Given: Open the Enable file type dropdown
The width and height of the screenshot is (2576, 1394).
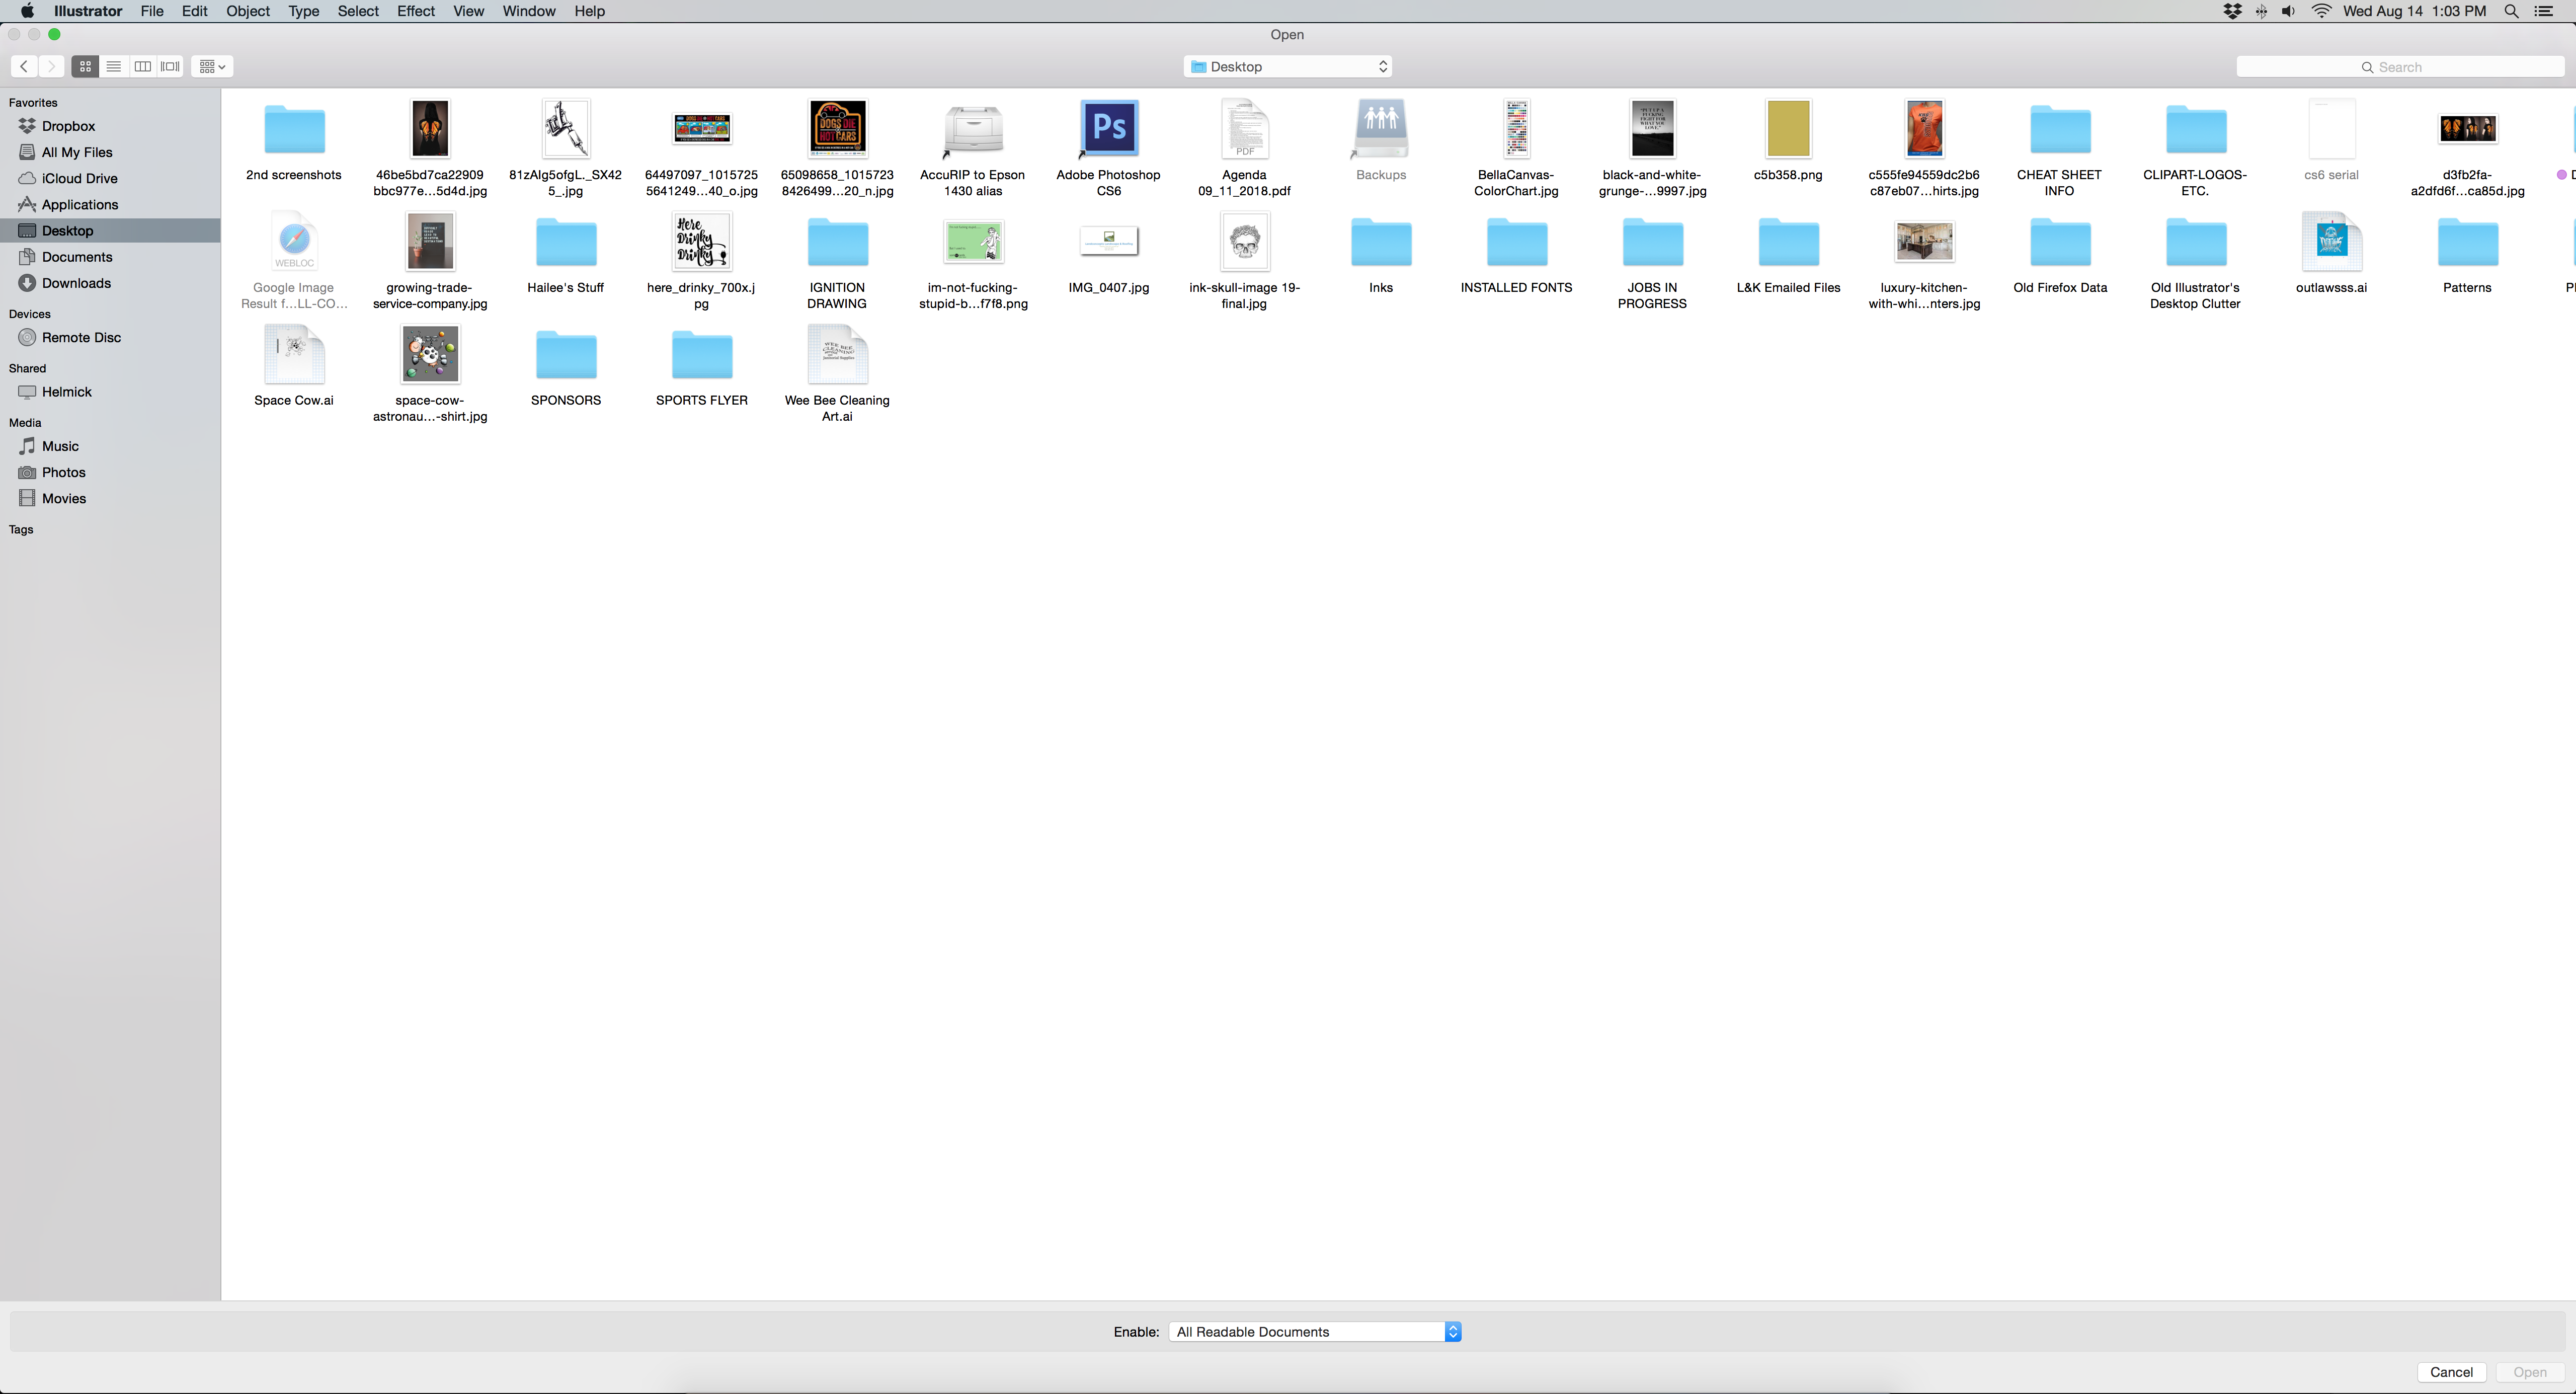Looking at the screenshot, I should point(1315,1331).
